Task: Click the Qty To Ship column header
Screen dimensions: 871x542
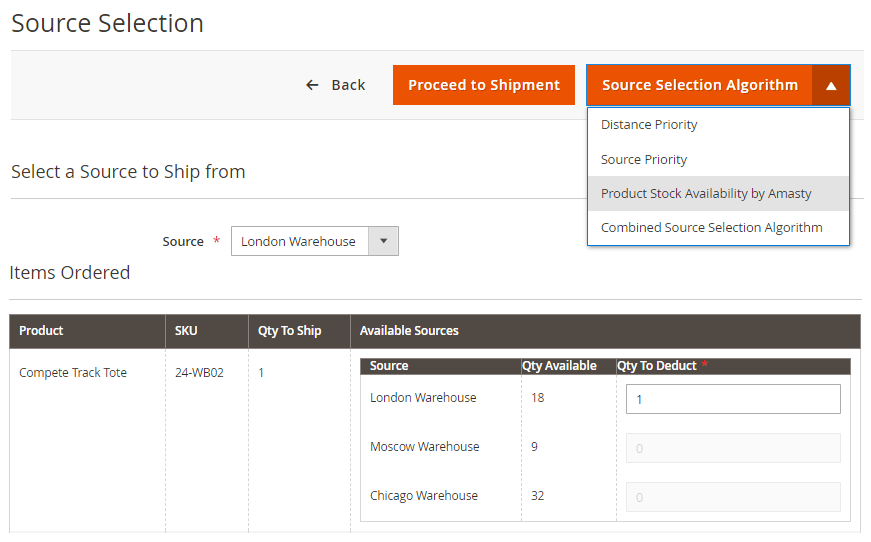Action: [290, 331]
